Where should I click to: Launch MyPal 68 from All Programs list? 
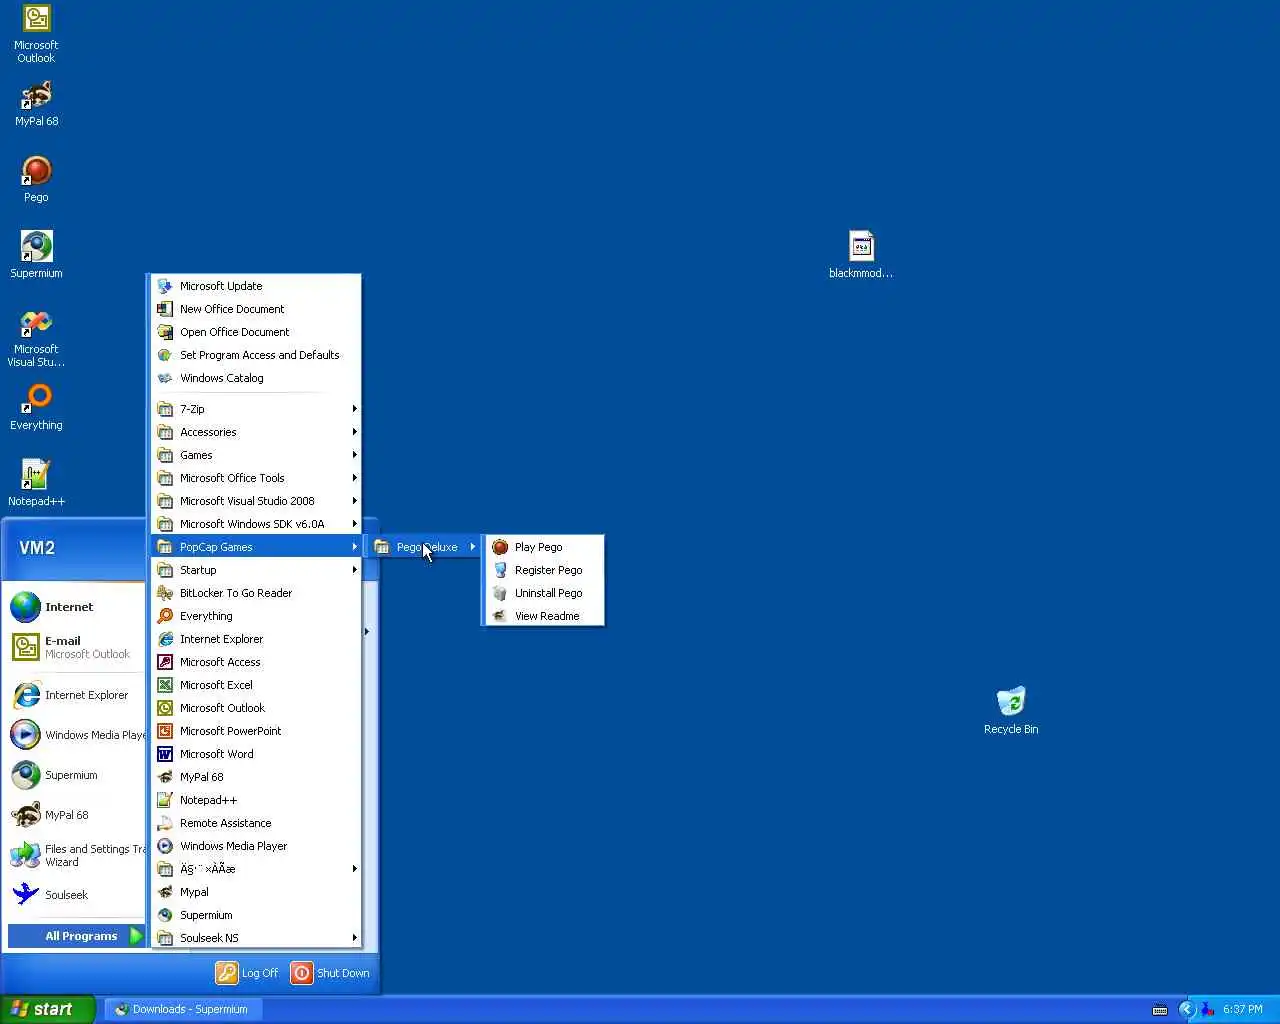pos(256,777)
